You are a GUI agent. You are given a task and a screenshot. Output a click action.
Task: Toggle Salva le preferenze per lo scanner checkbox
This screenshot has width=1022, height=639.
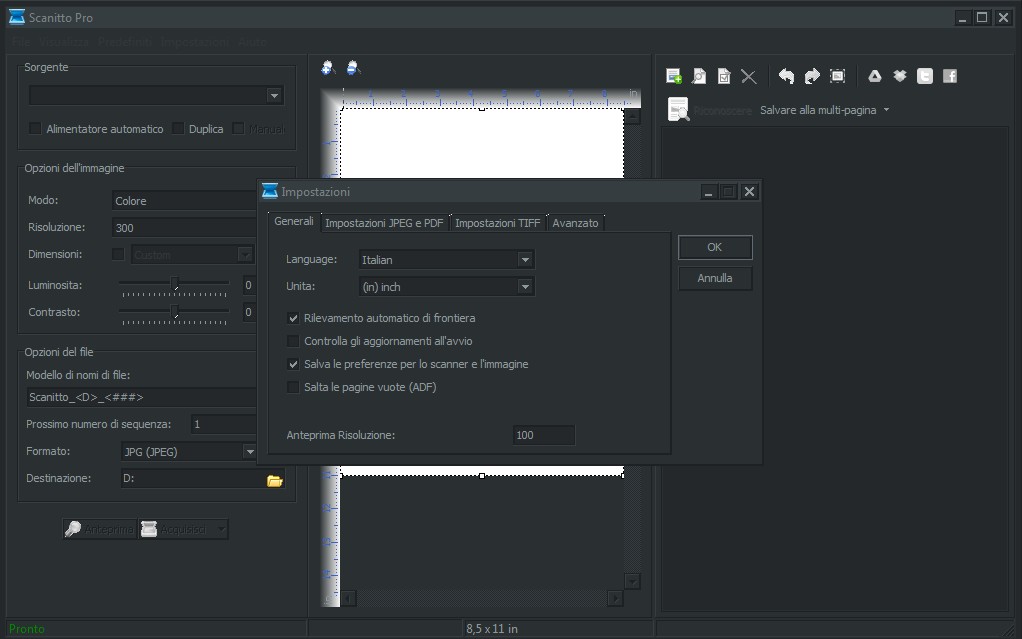pos(293,364)
